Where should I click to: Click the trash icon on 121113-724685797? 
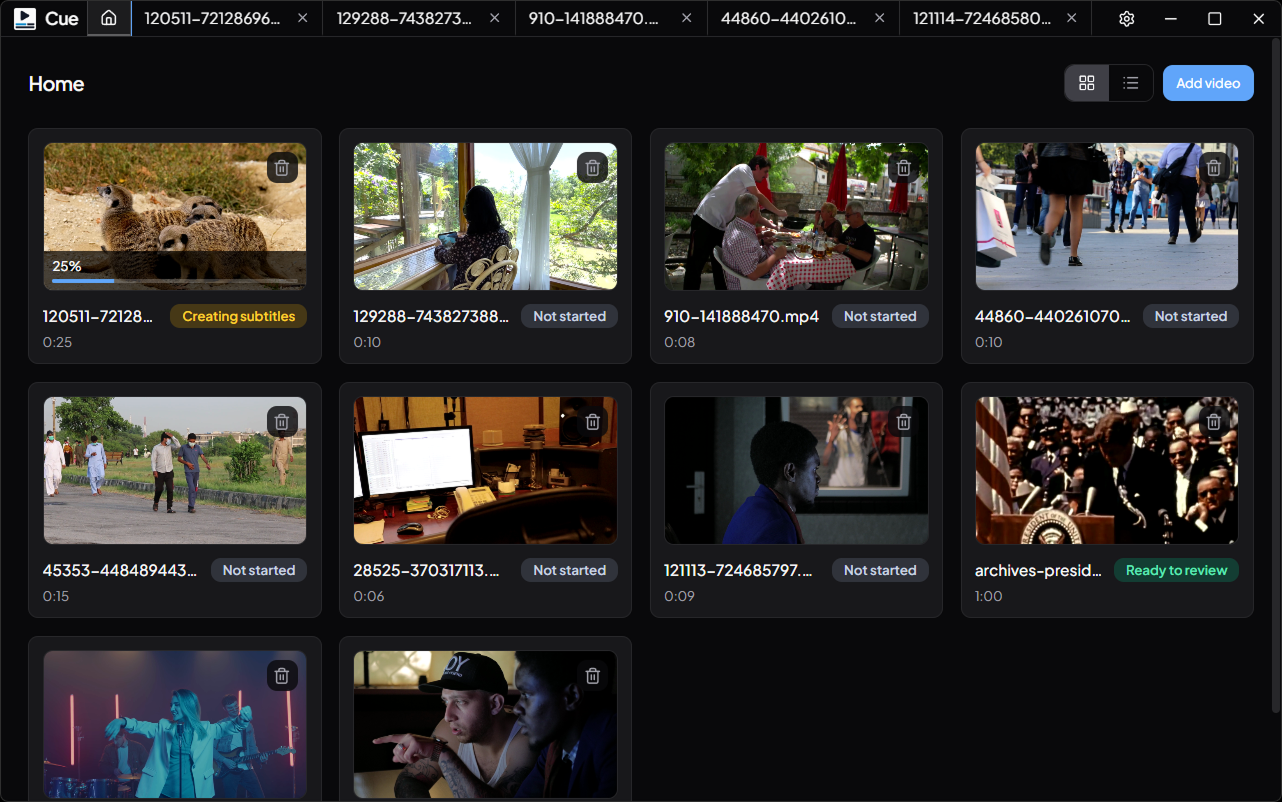pyautogui.click(x=903, y=421)
